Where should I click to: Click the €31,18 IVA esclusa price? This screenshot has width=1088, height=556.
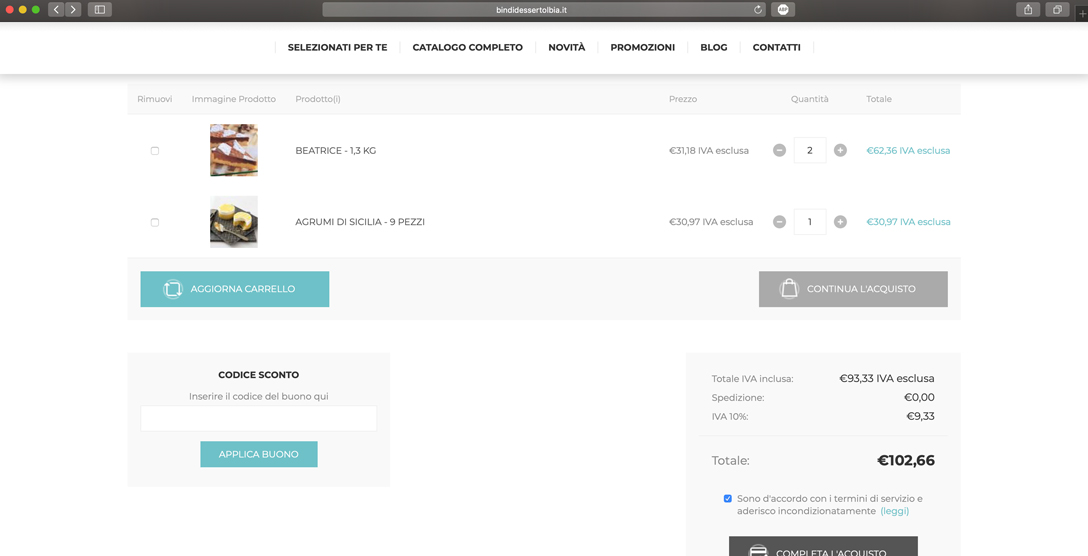tap(708, 151)
